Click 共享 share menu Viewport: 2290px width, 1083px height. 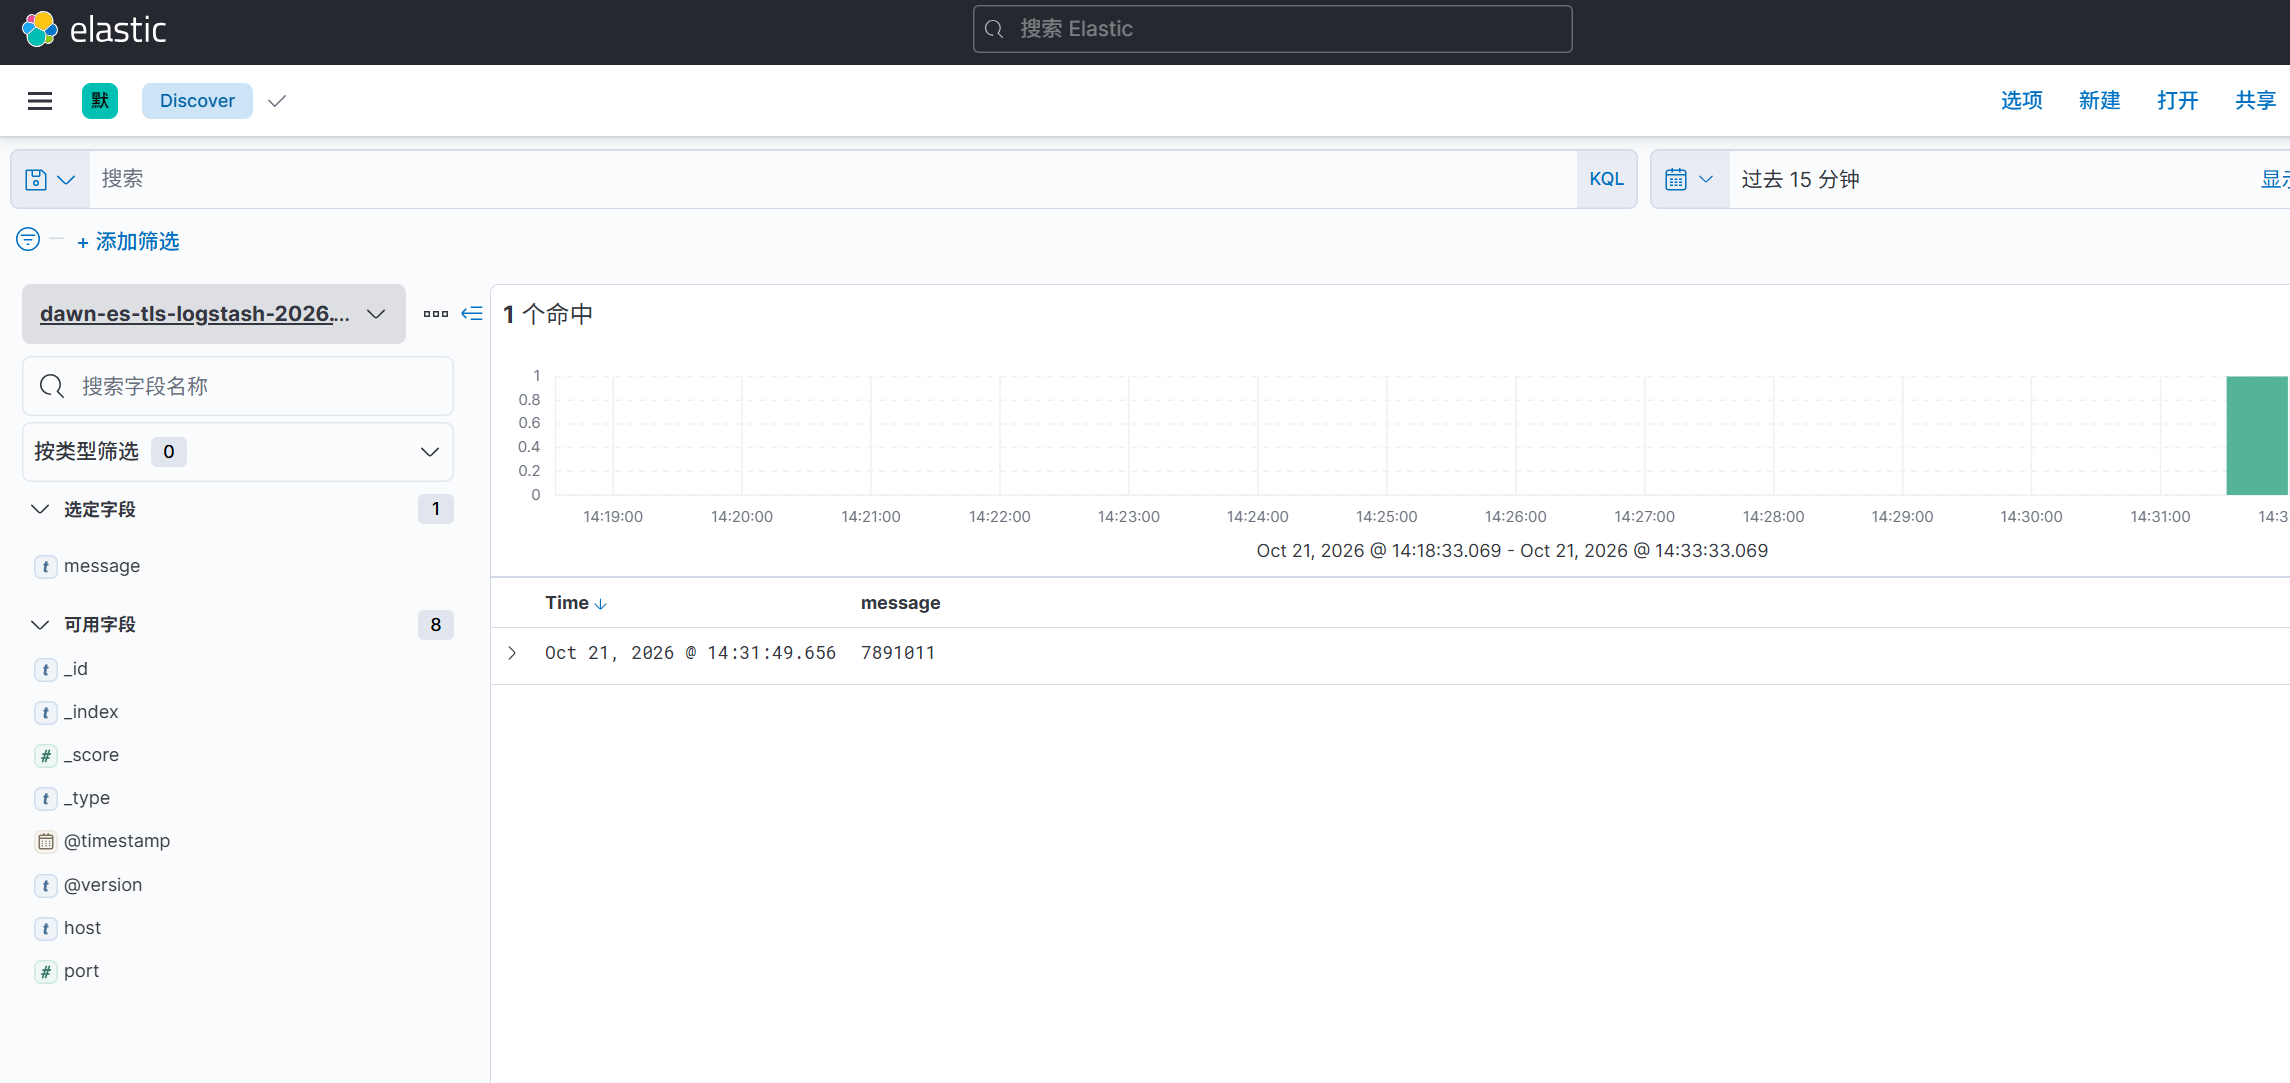click(x=2255, y=101)
